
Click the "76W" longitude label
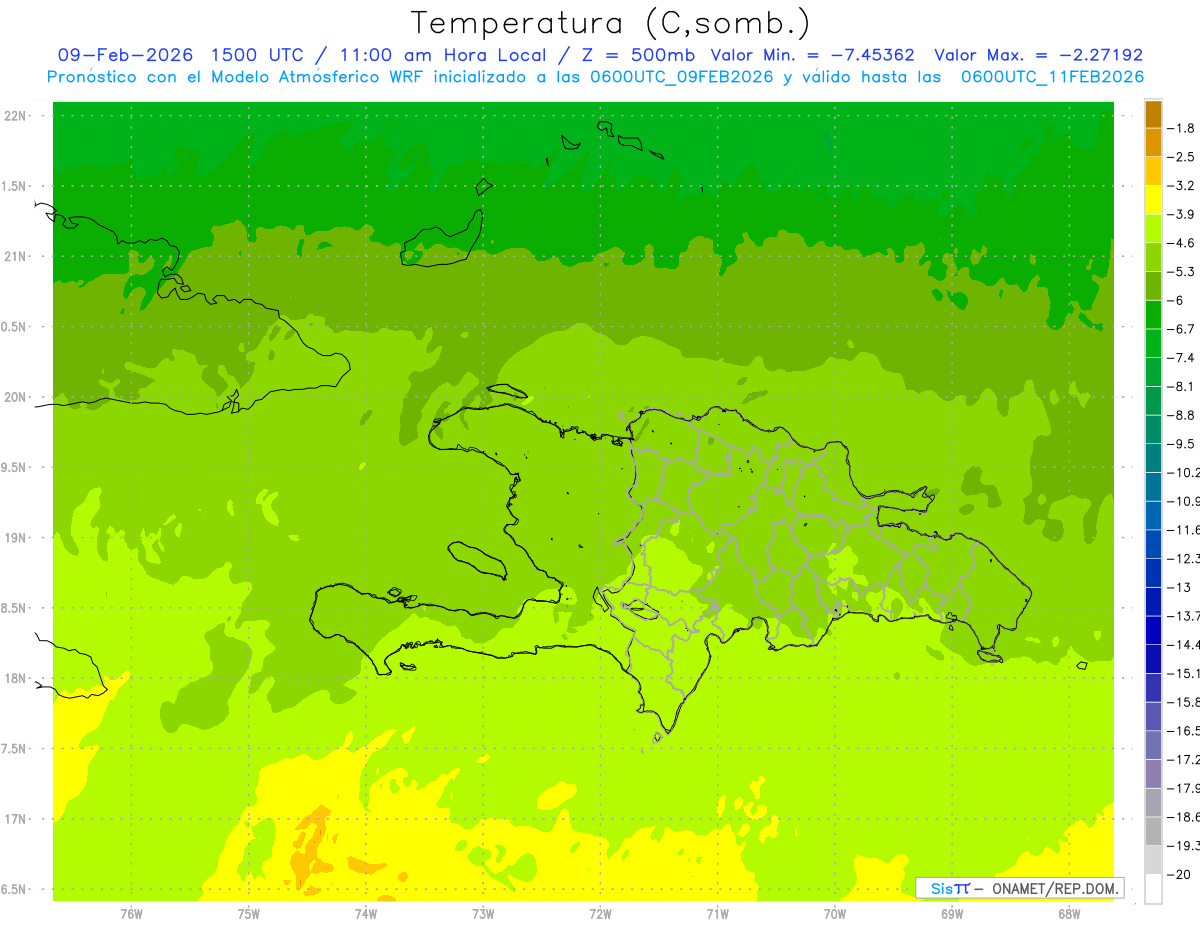coord(131,914)
